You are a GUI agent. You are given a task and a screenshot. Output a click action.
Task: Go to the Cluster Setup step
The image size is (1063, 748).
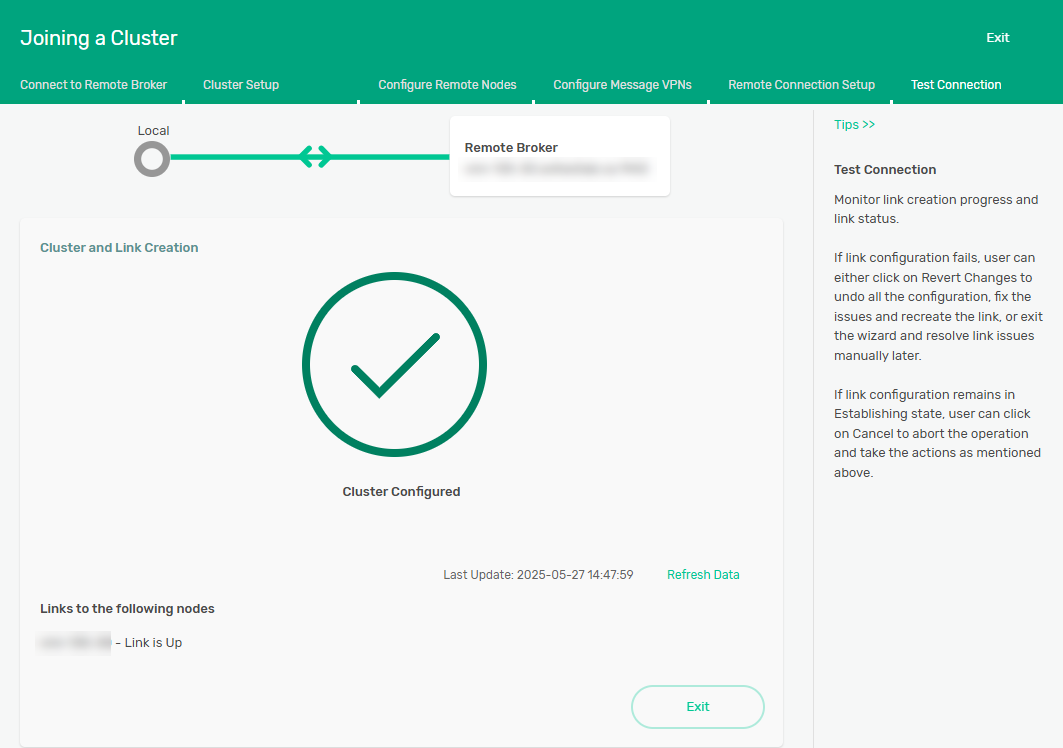click(x=241, y=85)
